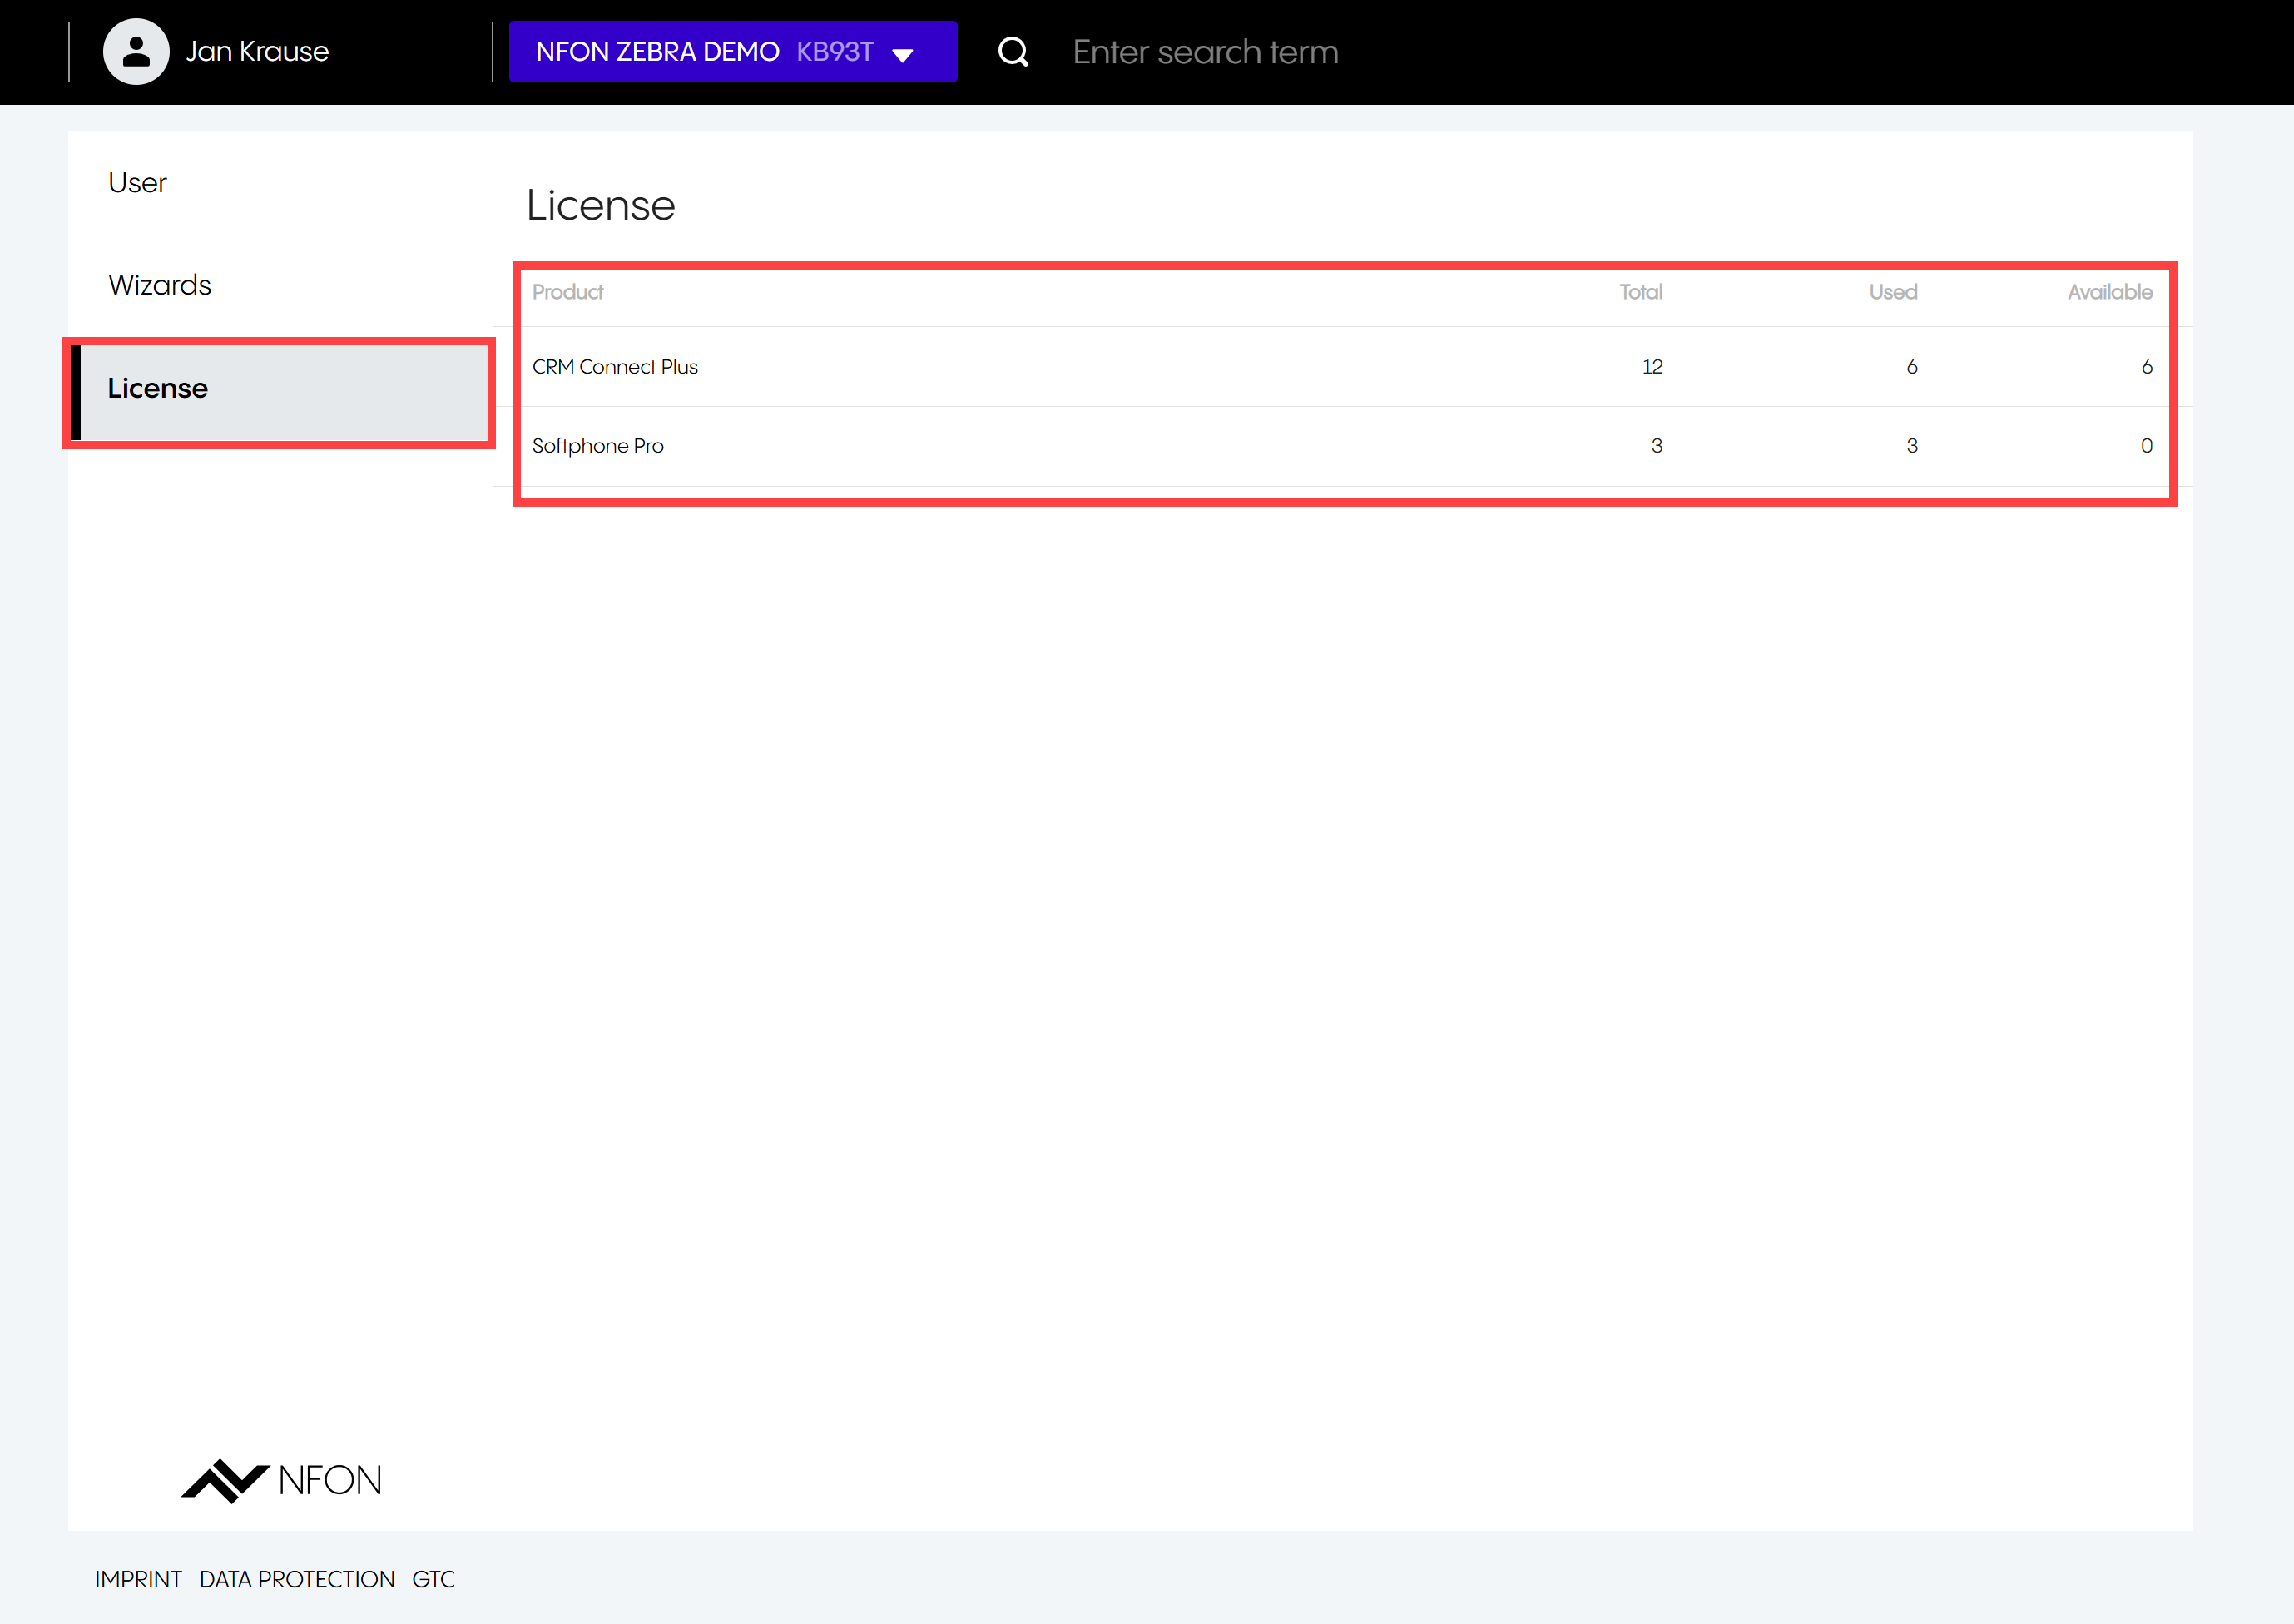Click the magnifier search icon
Viewport: 2294px width, 1624px height.
pos(1013,52)
